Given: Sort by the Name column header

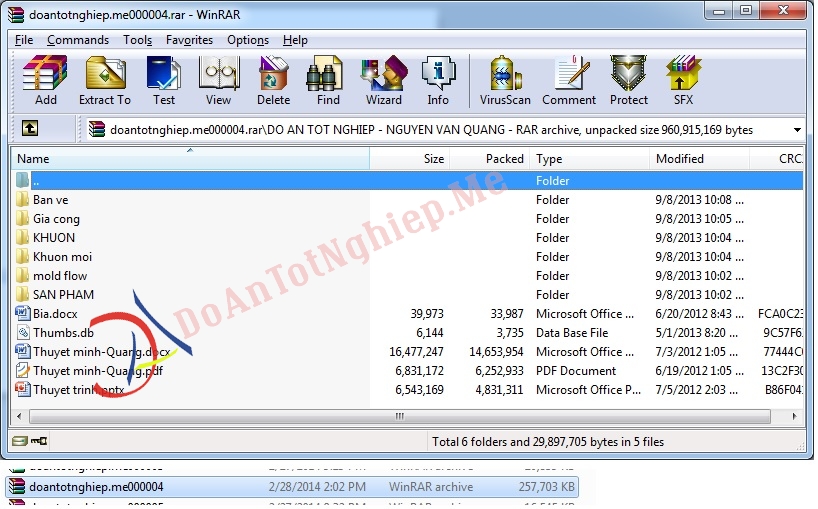Looking at the screenshot, I should [190, 159].
